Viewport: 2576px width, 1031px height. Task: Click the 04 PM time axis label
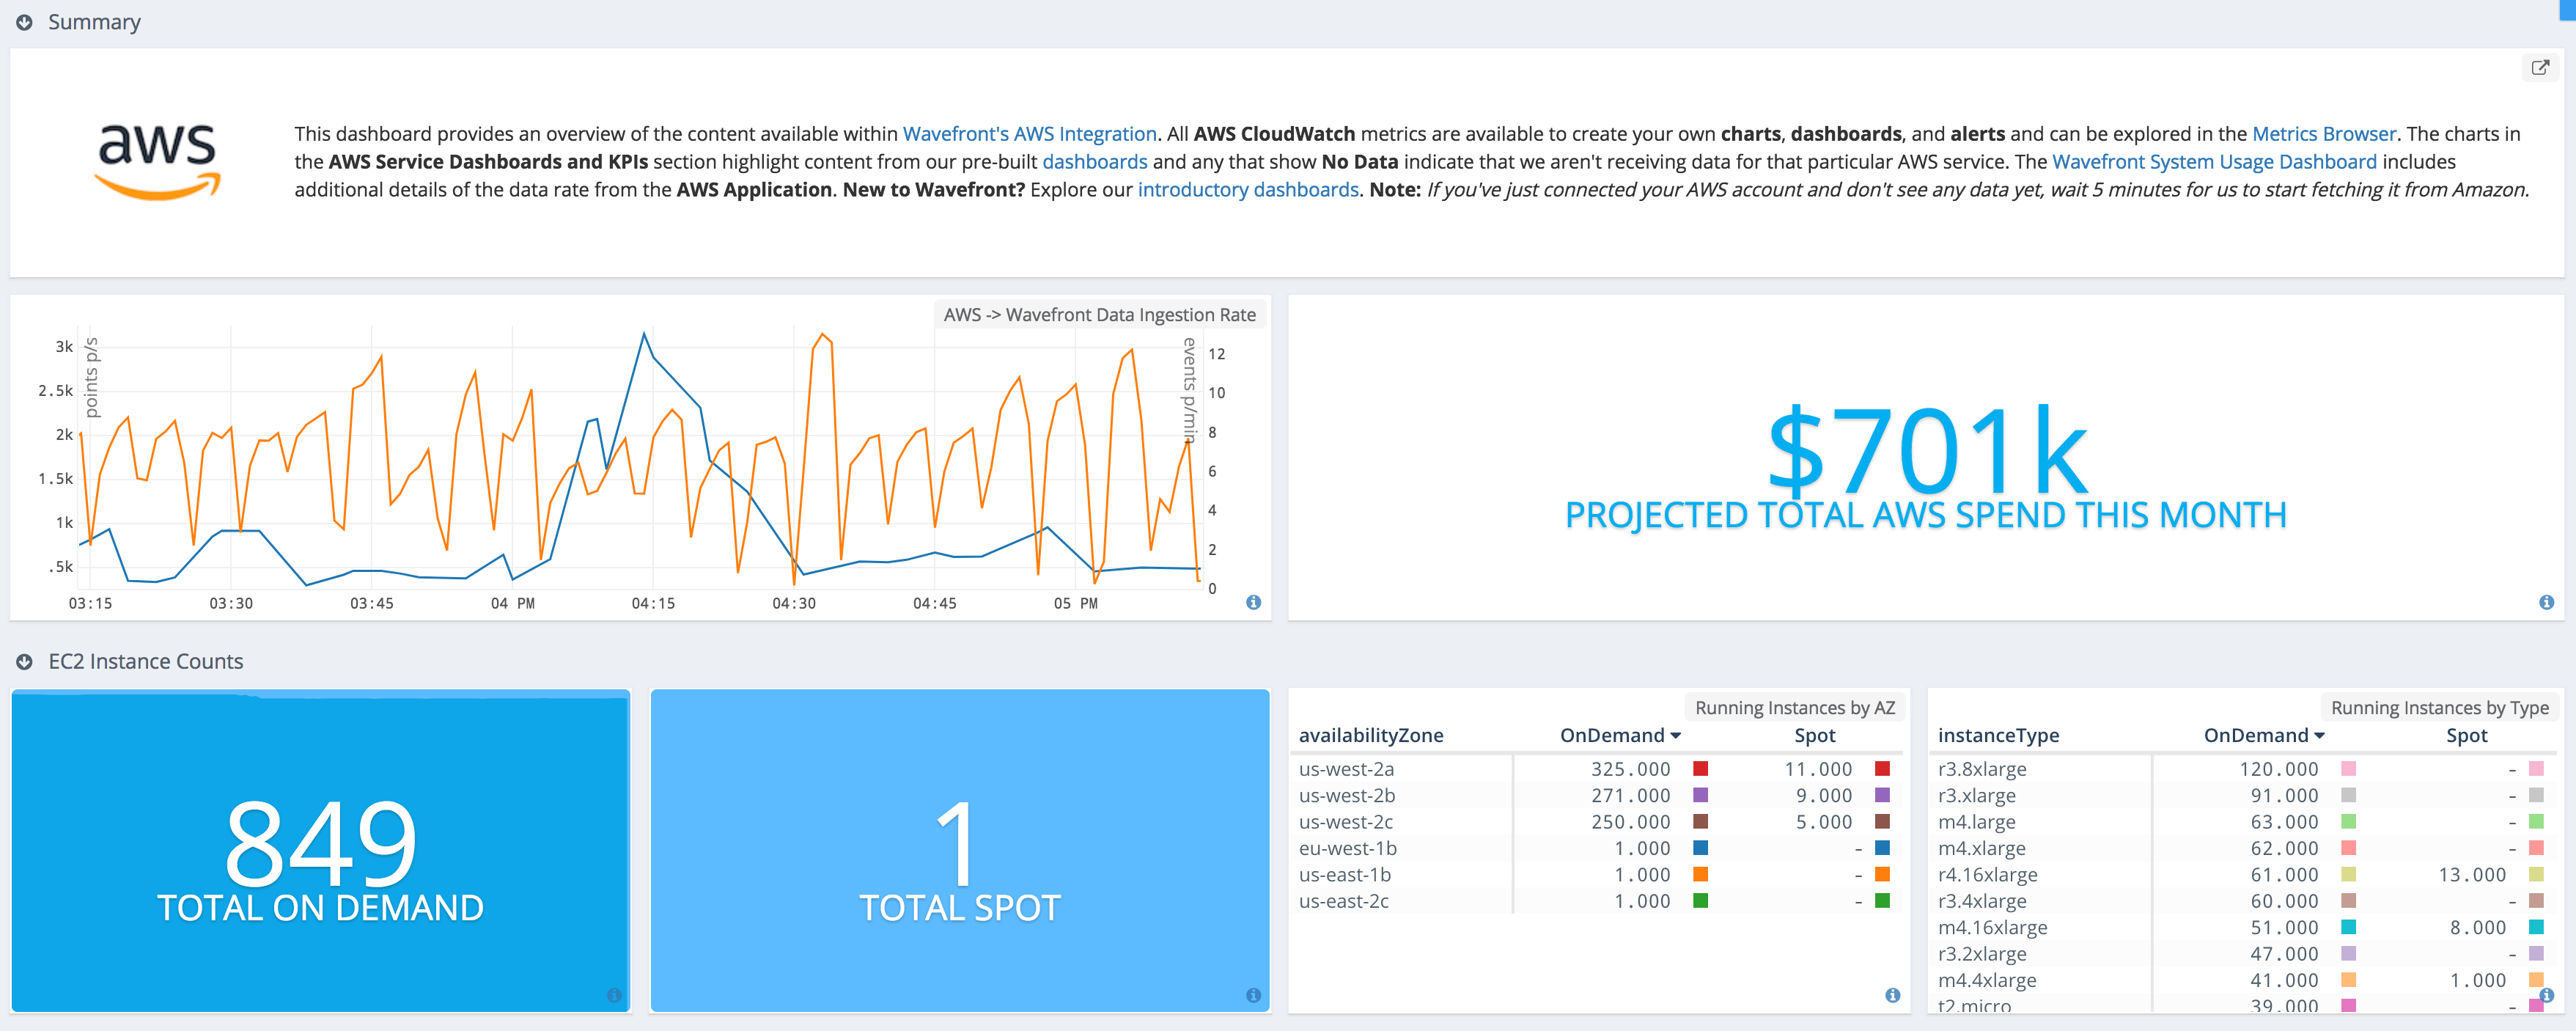click(512, 604)
